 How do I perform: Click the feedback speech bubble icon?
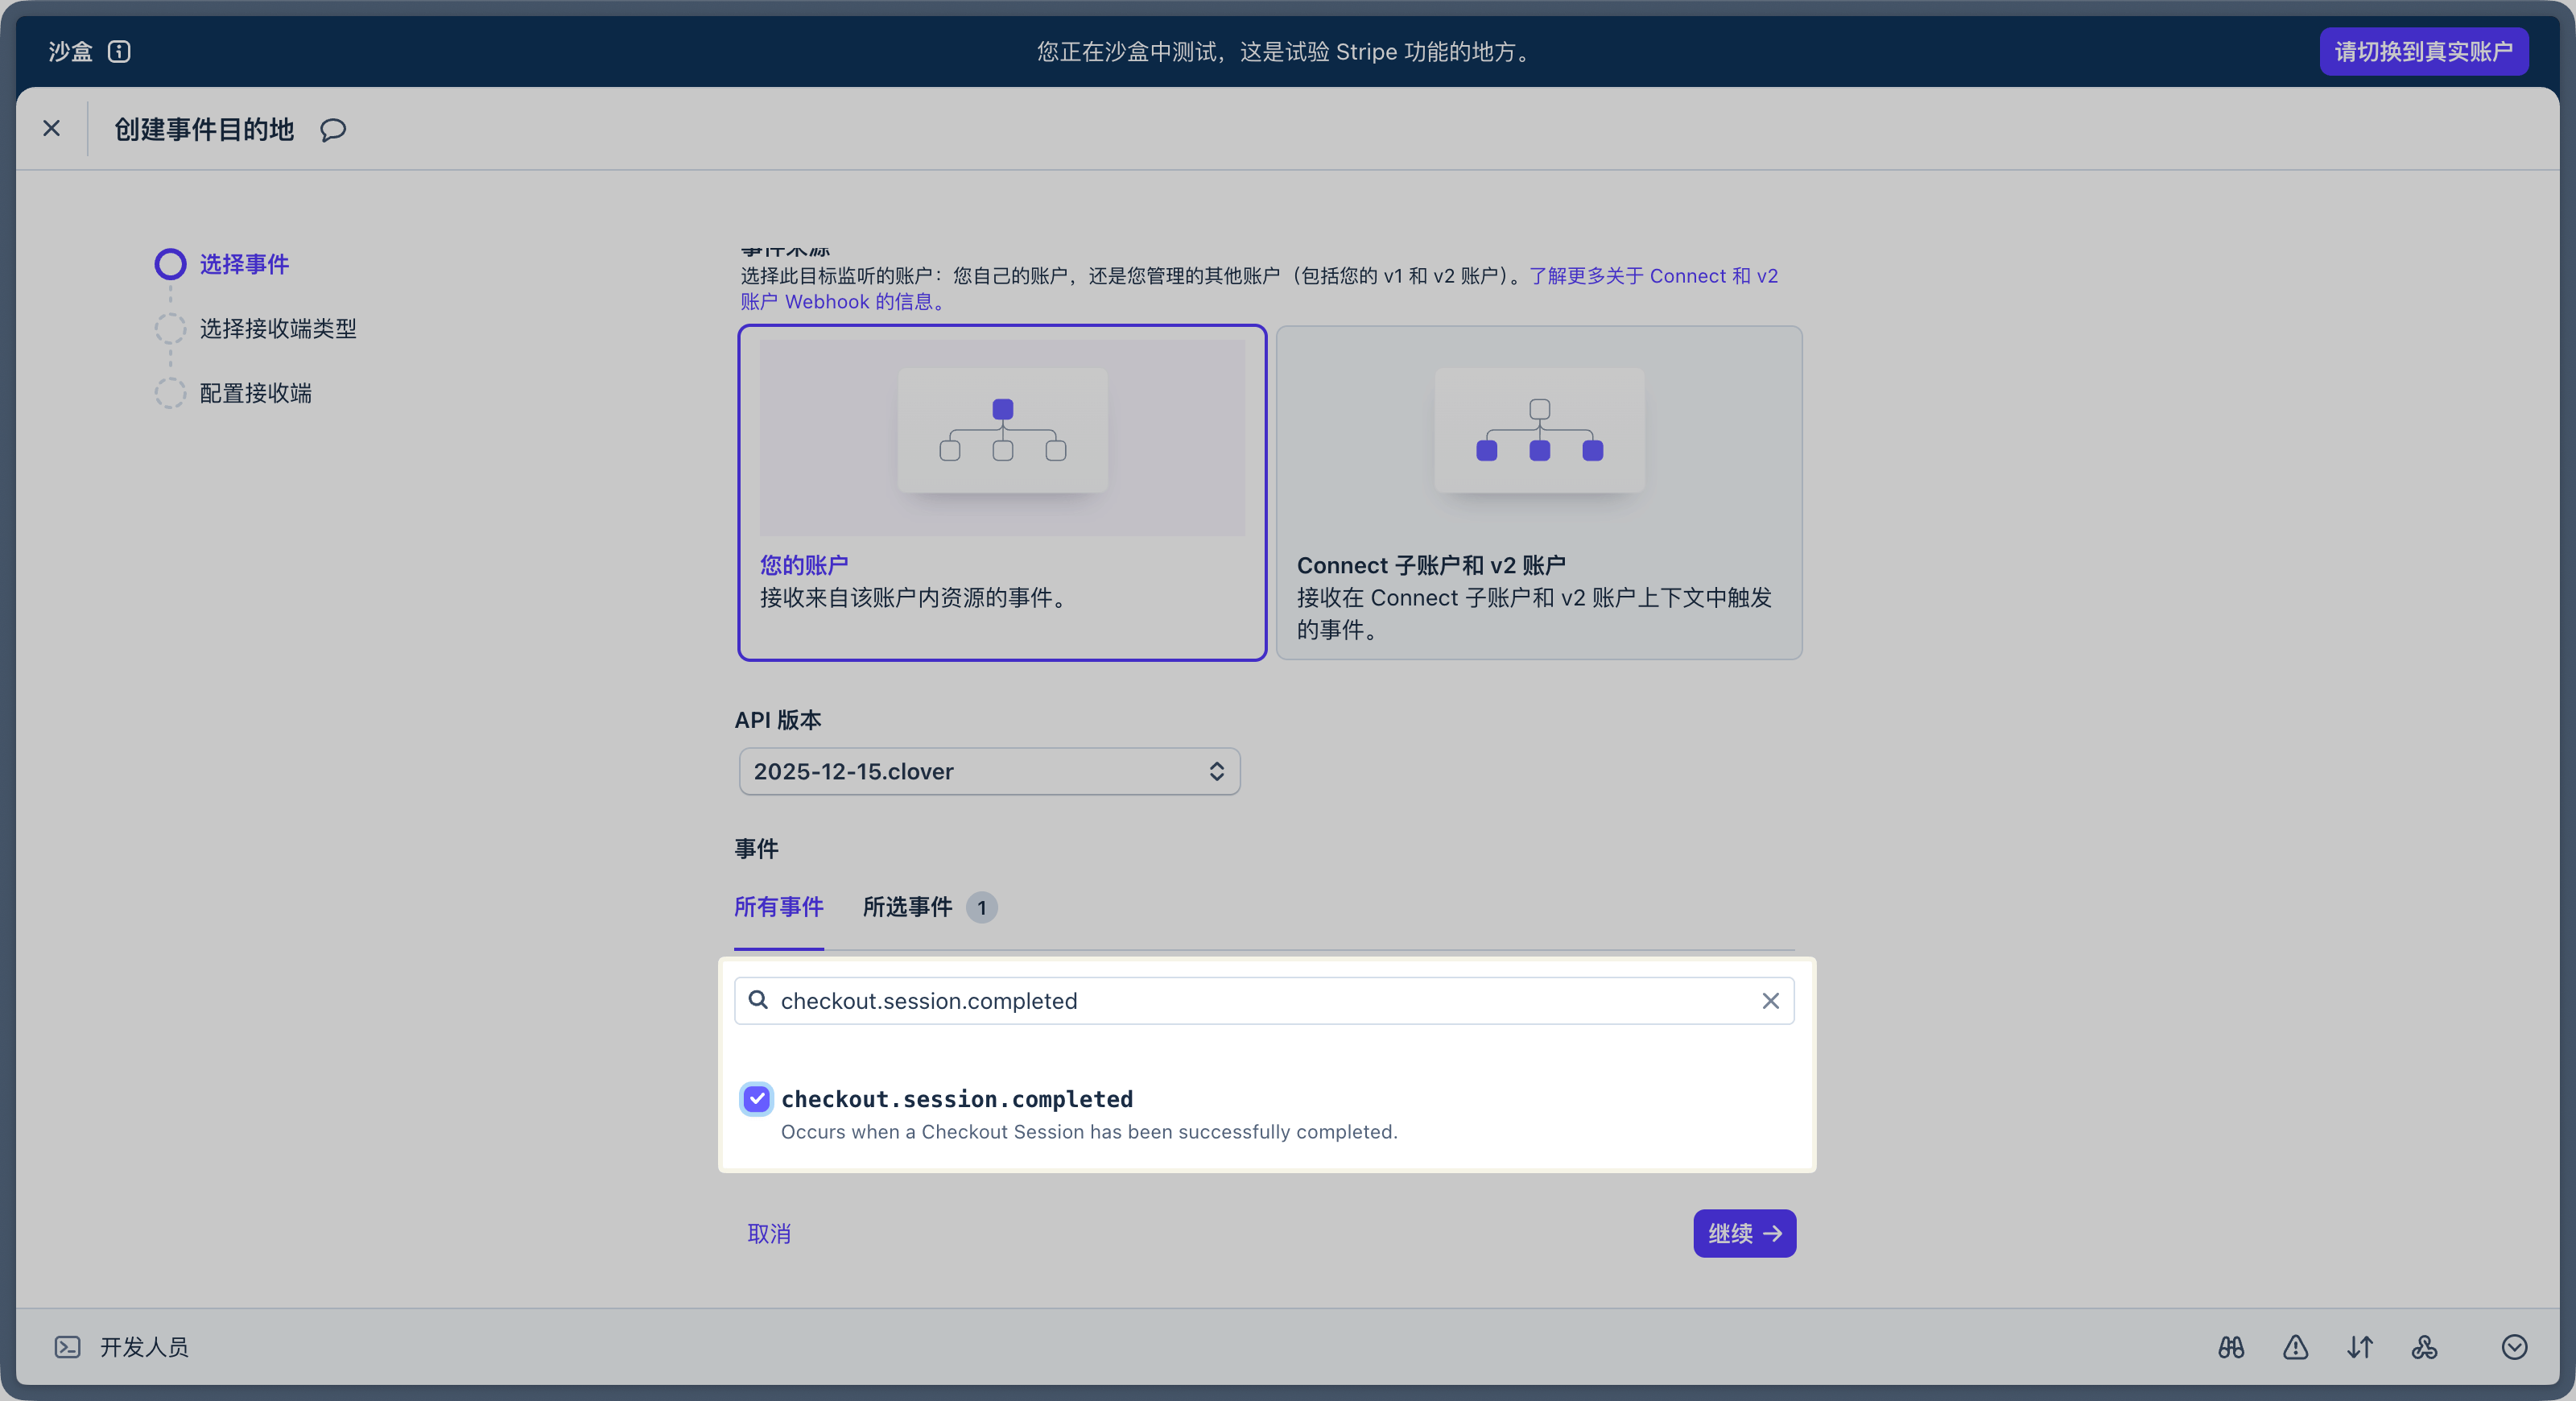pyautogui.click(x=333, y=130)
